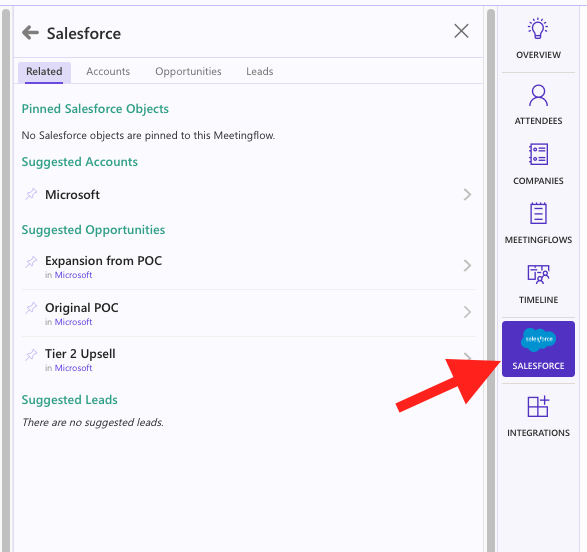Open the Timeline section
Viewport: 587px width, 552px height.
[538, 284]
